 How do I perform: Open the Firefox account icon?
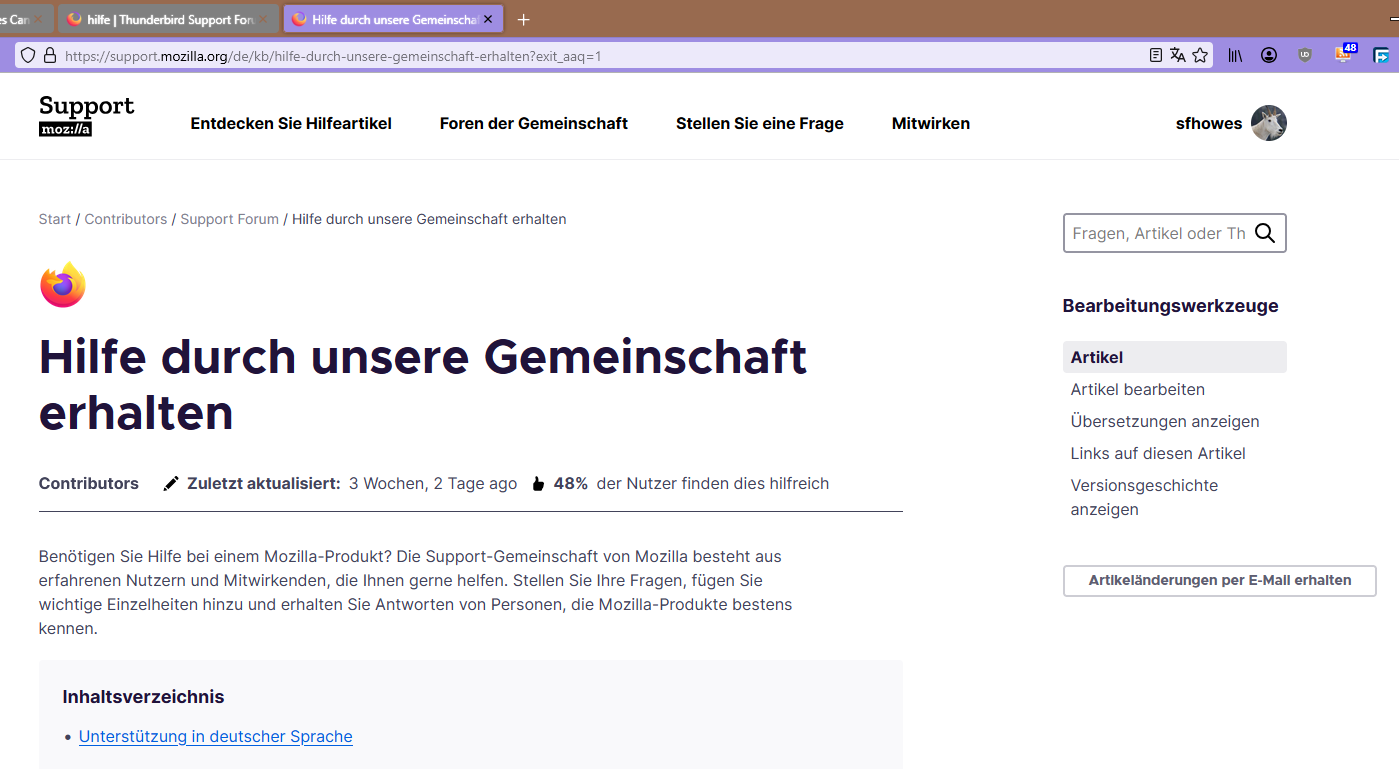click(x=1269, y=56)
